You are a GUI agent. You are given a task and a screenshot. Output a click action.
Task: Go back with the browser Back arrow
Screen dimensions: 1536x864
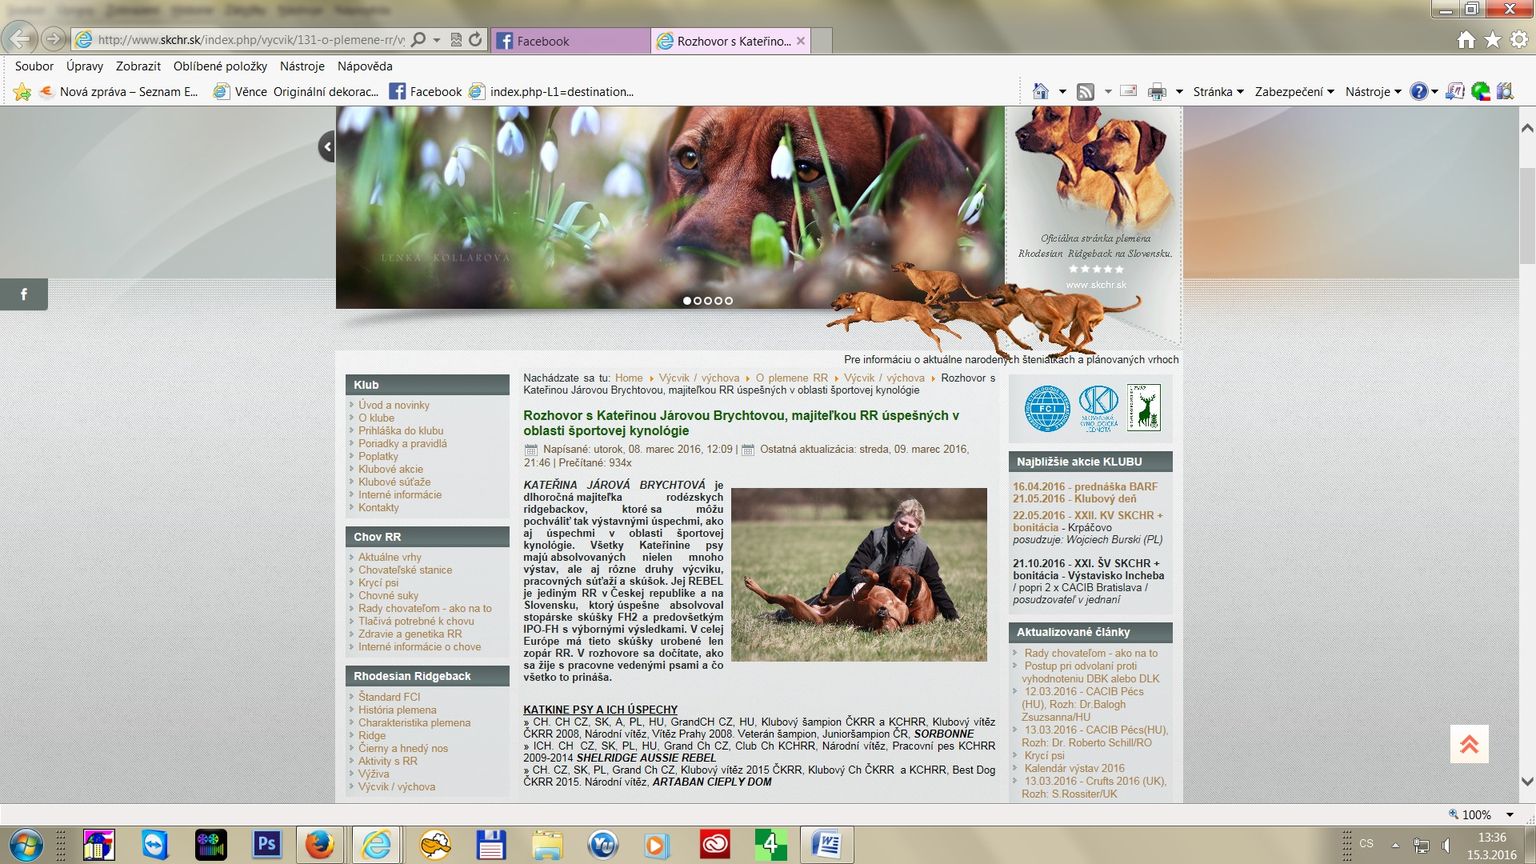point(19,39)
